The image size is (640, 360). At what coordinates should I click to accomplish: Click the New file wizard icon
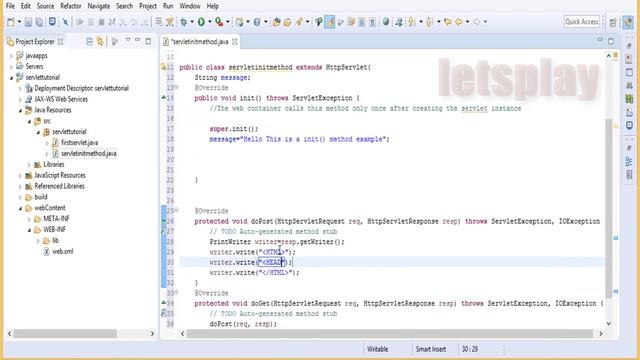click(11, 22)
